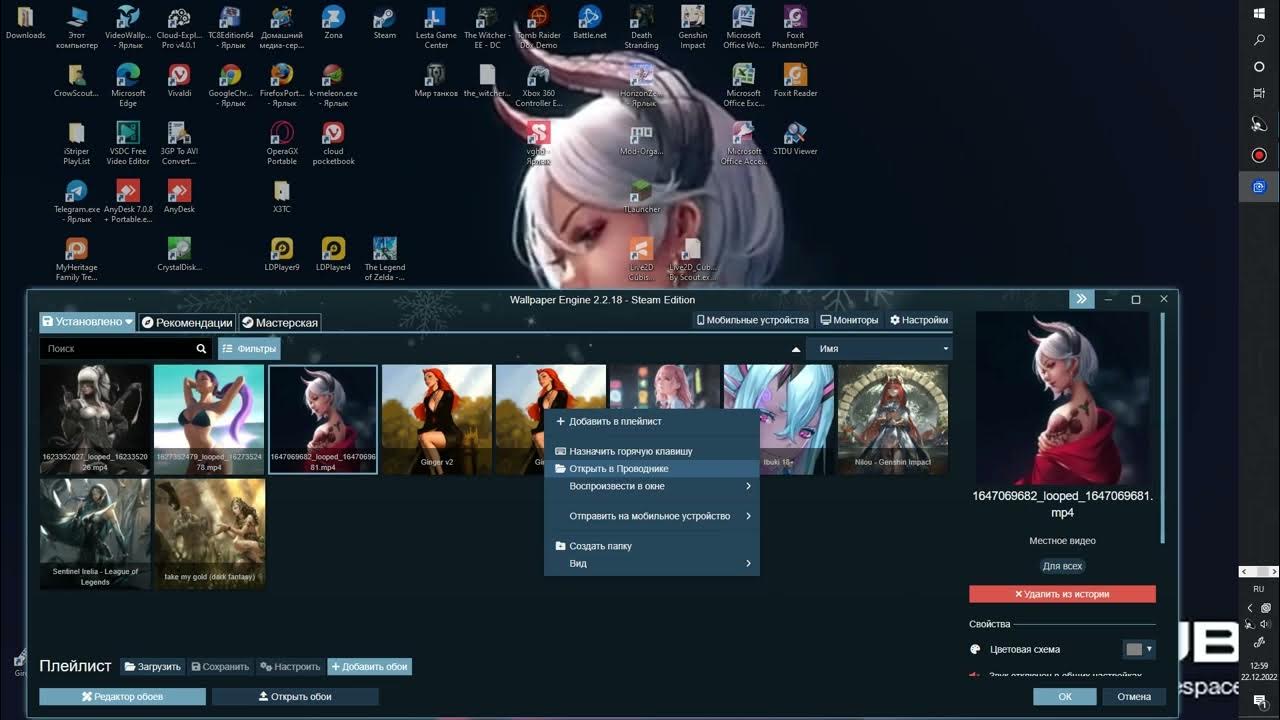Open the Мониторы button
This screenshot has height=720, width=1280.
coord(849,320)
